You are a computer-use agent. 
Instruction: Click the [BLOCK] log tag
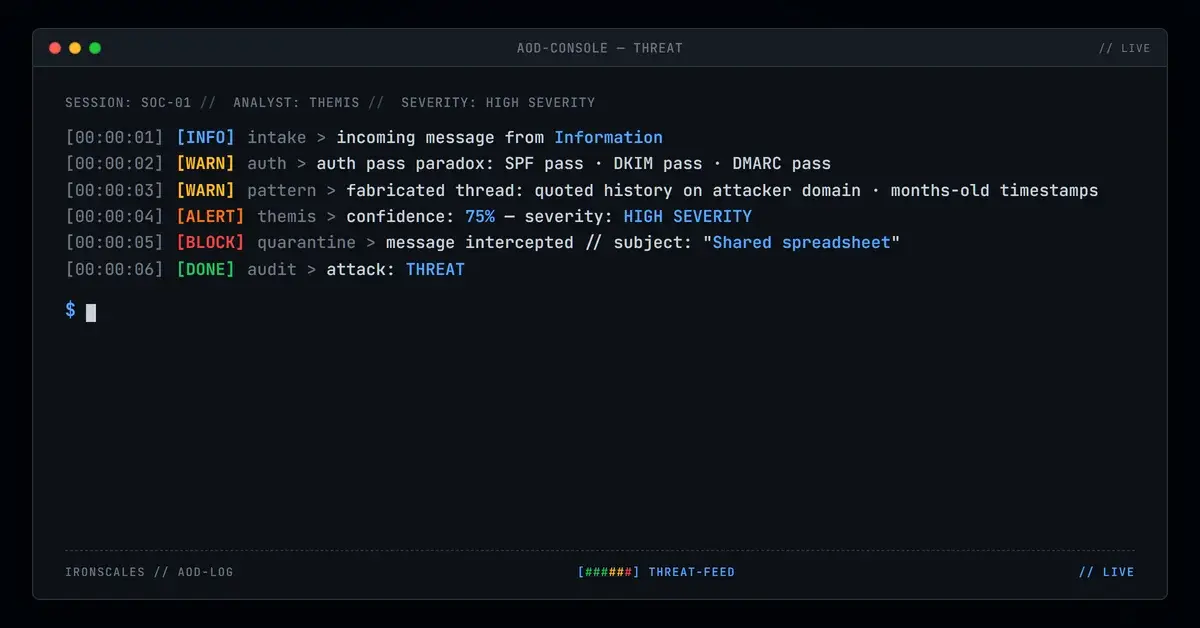tap(210, 242)
